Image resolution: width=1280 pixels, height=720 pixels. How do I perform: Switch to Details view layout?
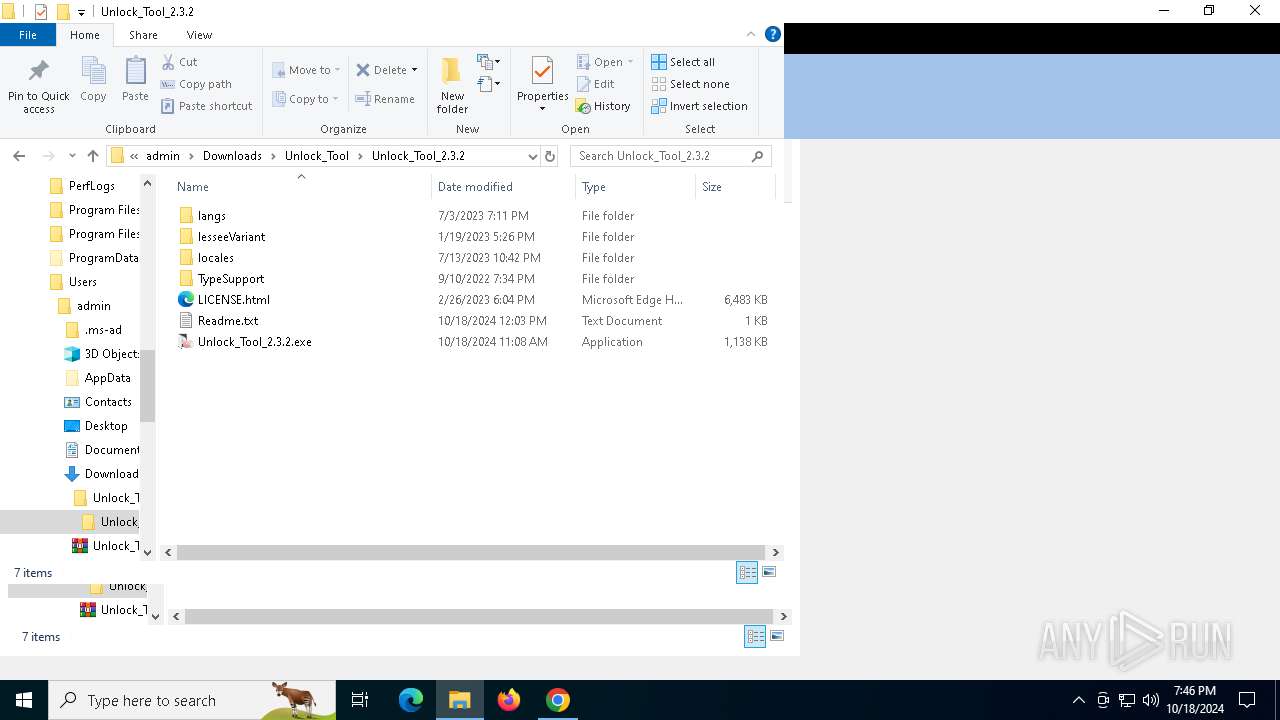747,572
